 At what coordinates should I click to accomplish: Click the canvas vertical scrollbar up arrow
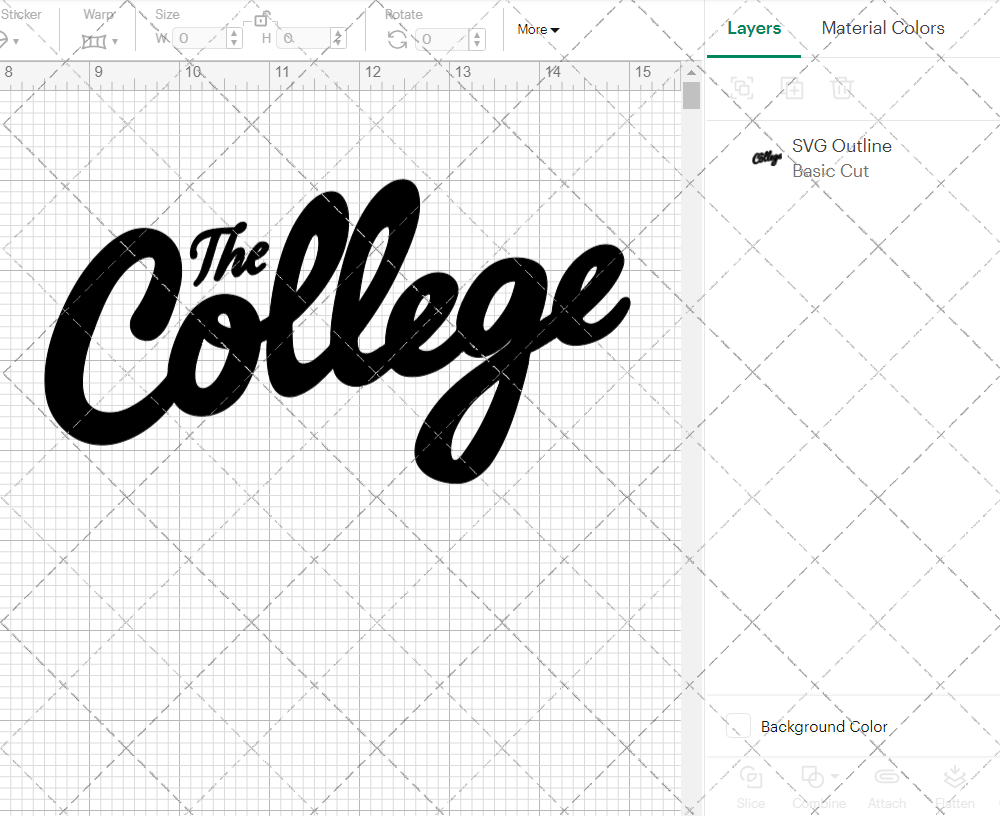pos(691,72)
